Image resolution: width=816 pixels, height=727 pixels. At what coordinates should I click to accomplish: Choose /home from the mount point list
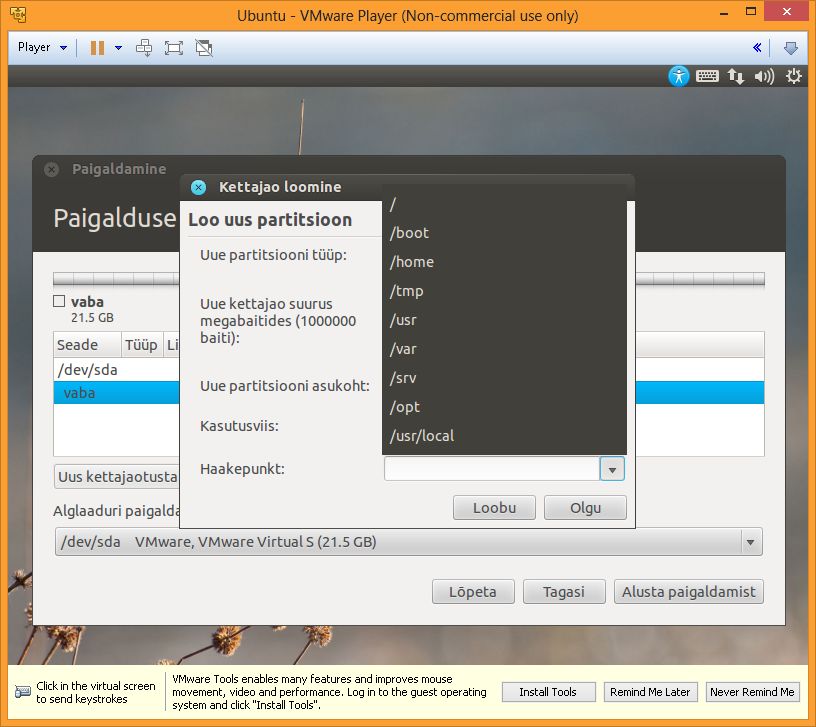(504, 262)
